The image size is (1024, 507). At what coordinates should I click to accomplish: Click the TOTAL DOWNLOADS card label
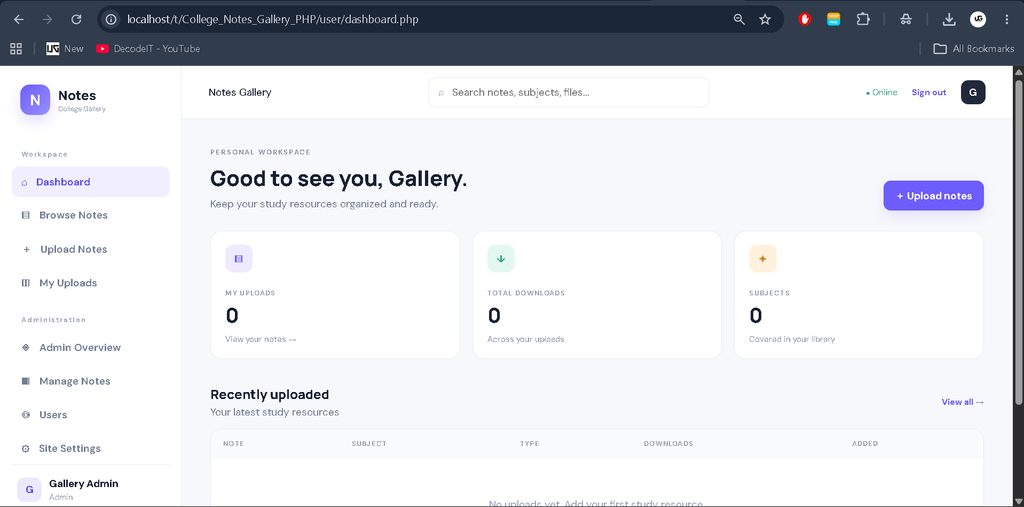[526, 293]
